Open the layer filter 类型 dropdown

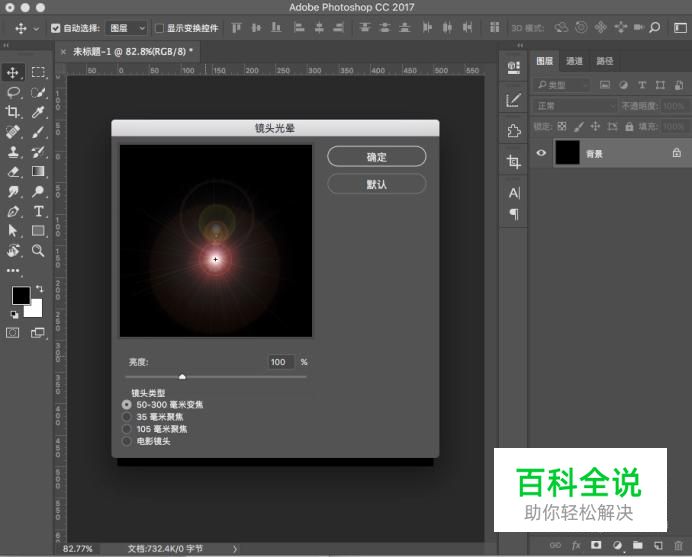pyautogui.click(x=561, y=85)
